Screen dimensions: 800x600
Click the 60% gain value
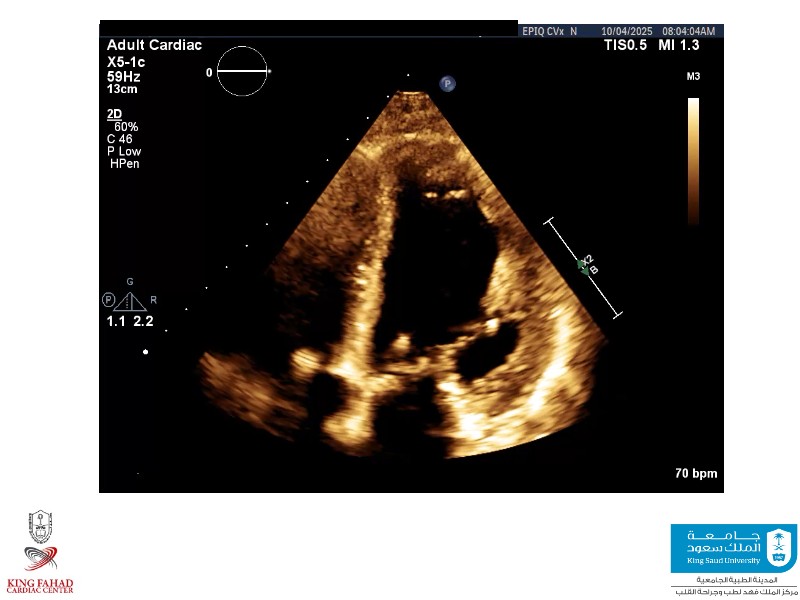point(126,127)
